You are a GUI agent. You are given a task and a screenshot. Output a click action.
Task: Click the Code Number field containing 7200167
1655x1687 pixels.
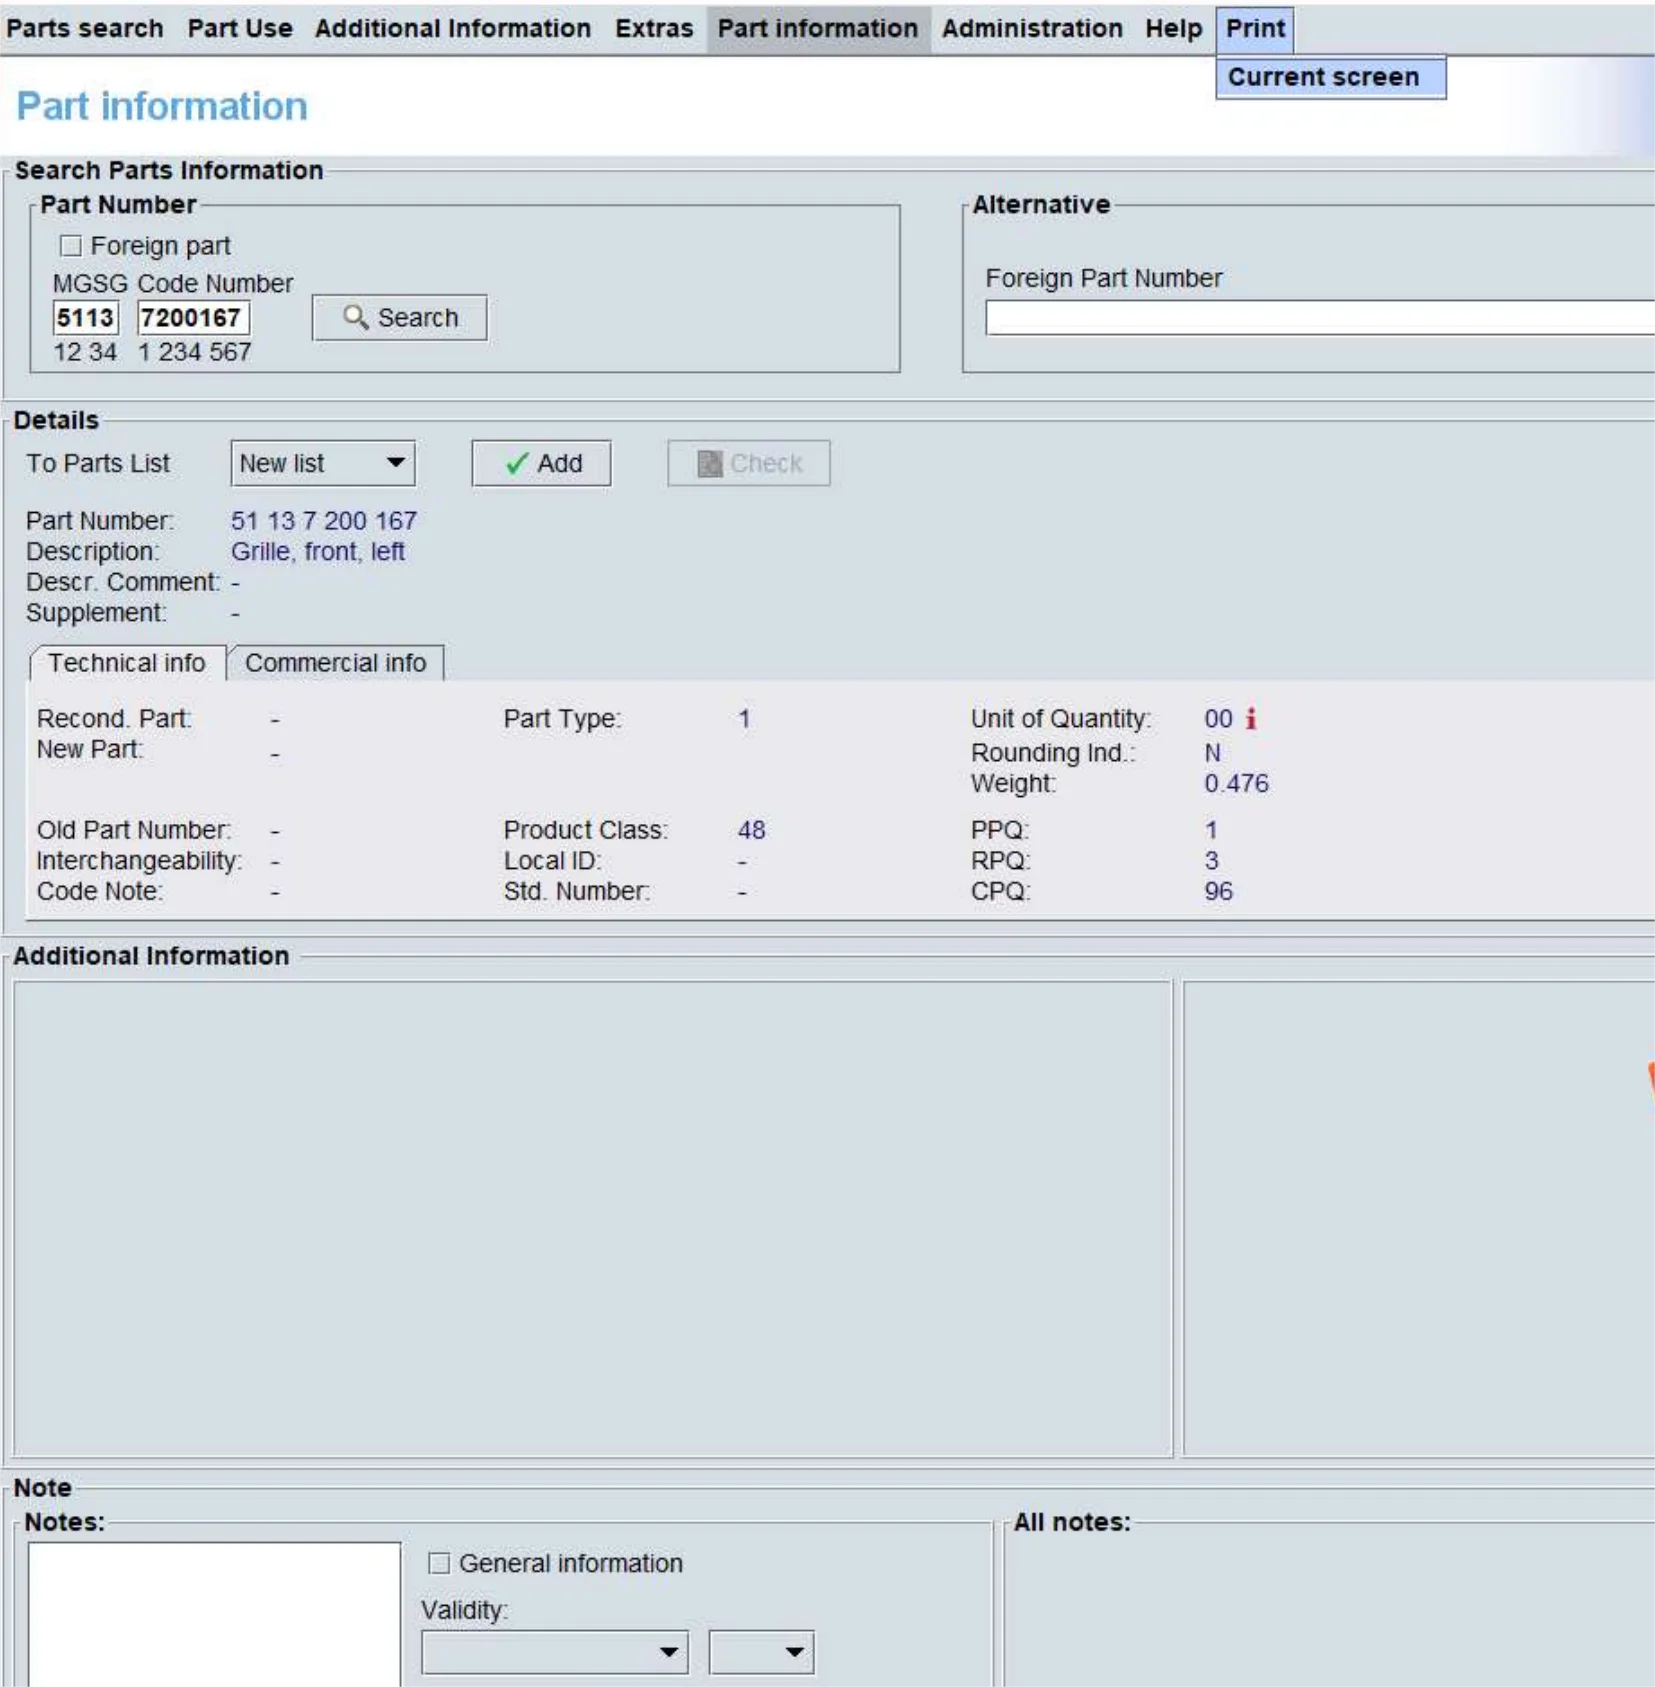[x=193, y=318]
